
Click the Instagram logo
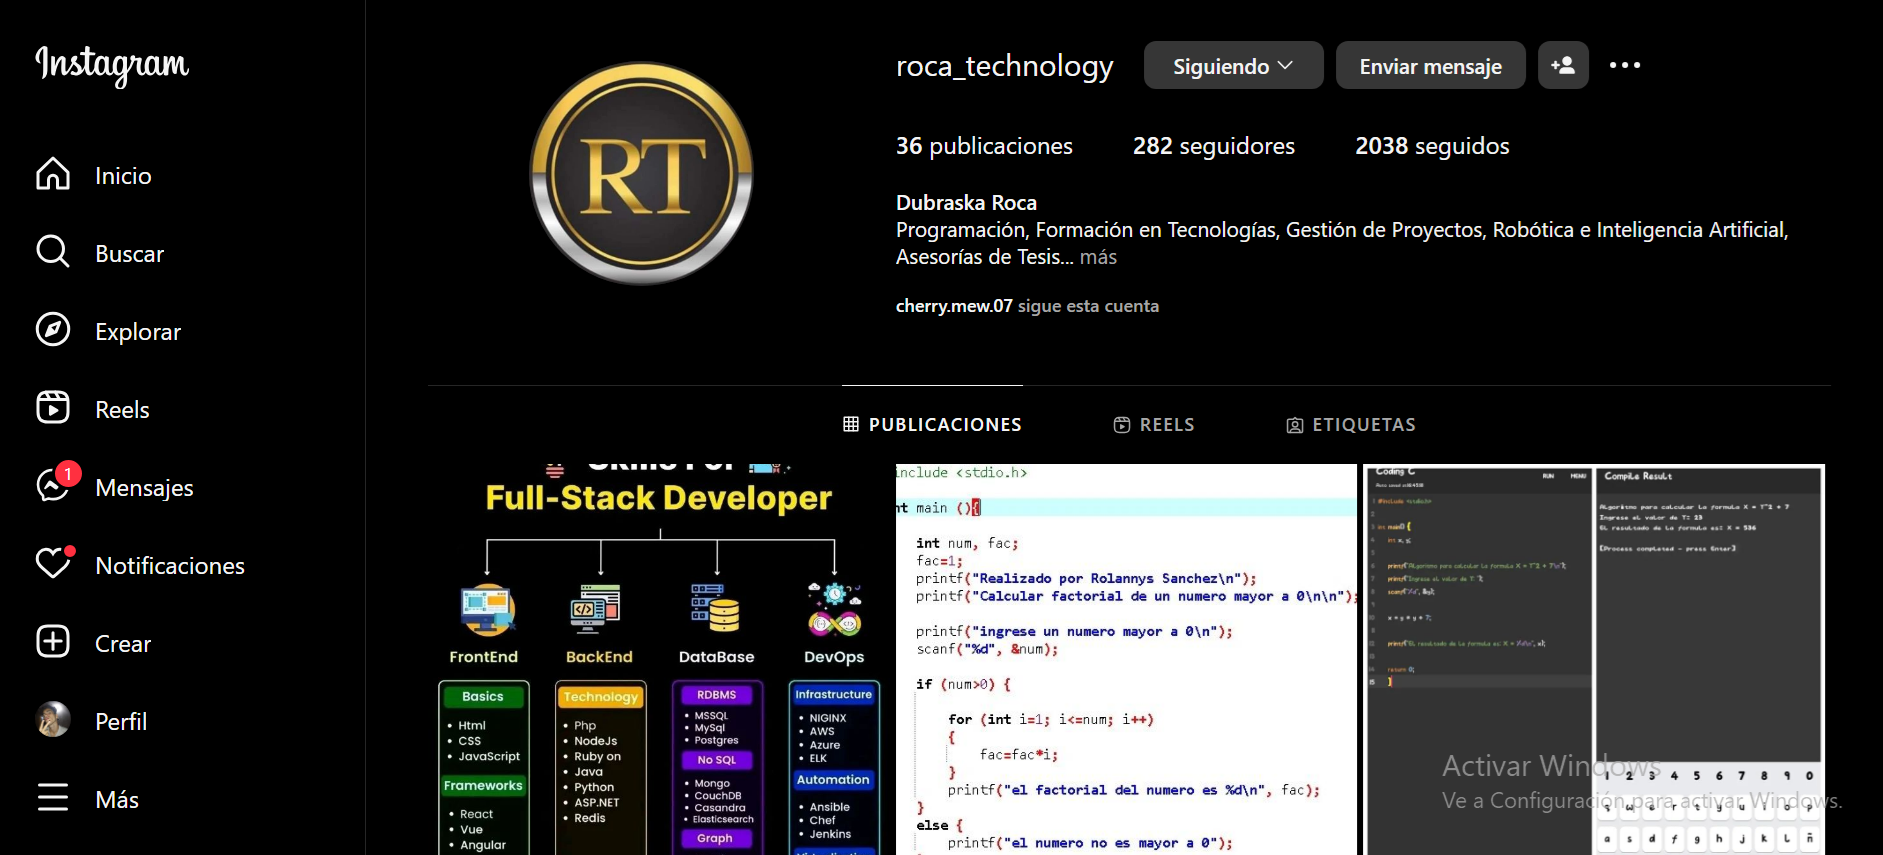(x=112, y=65)
